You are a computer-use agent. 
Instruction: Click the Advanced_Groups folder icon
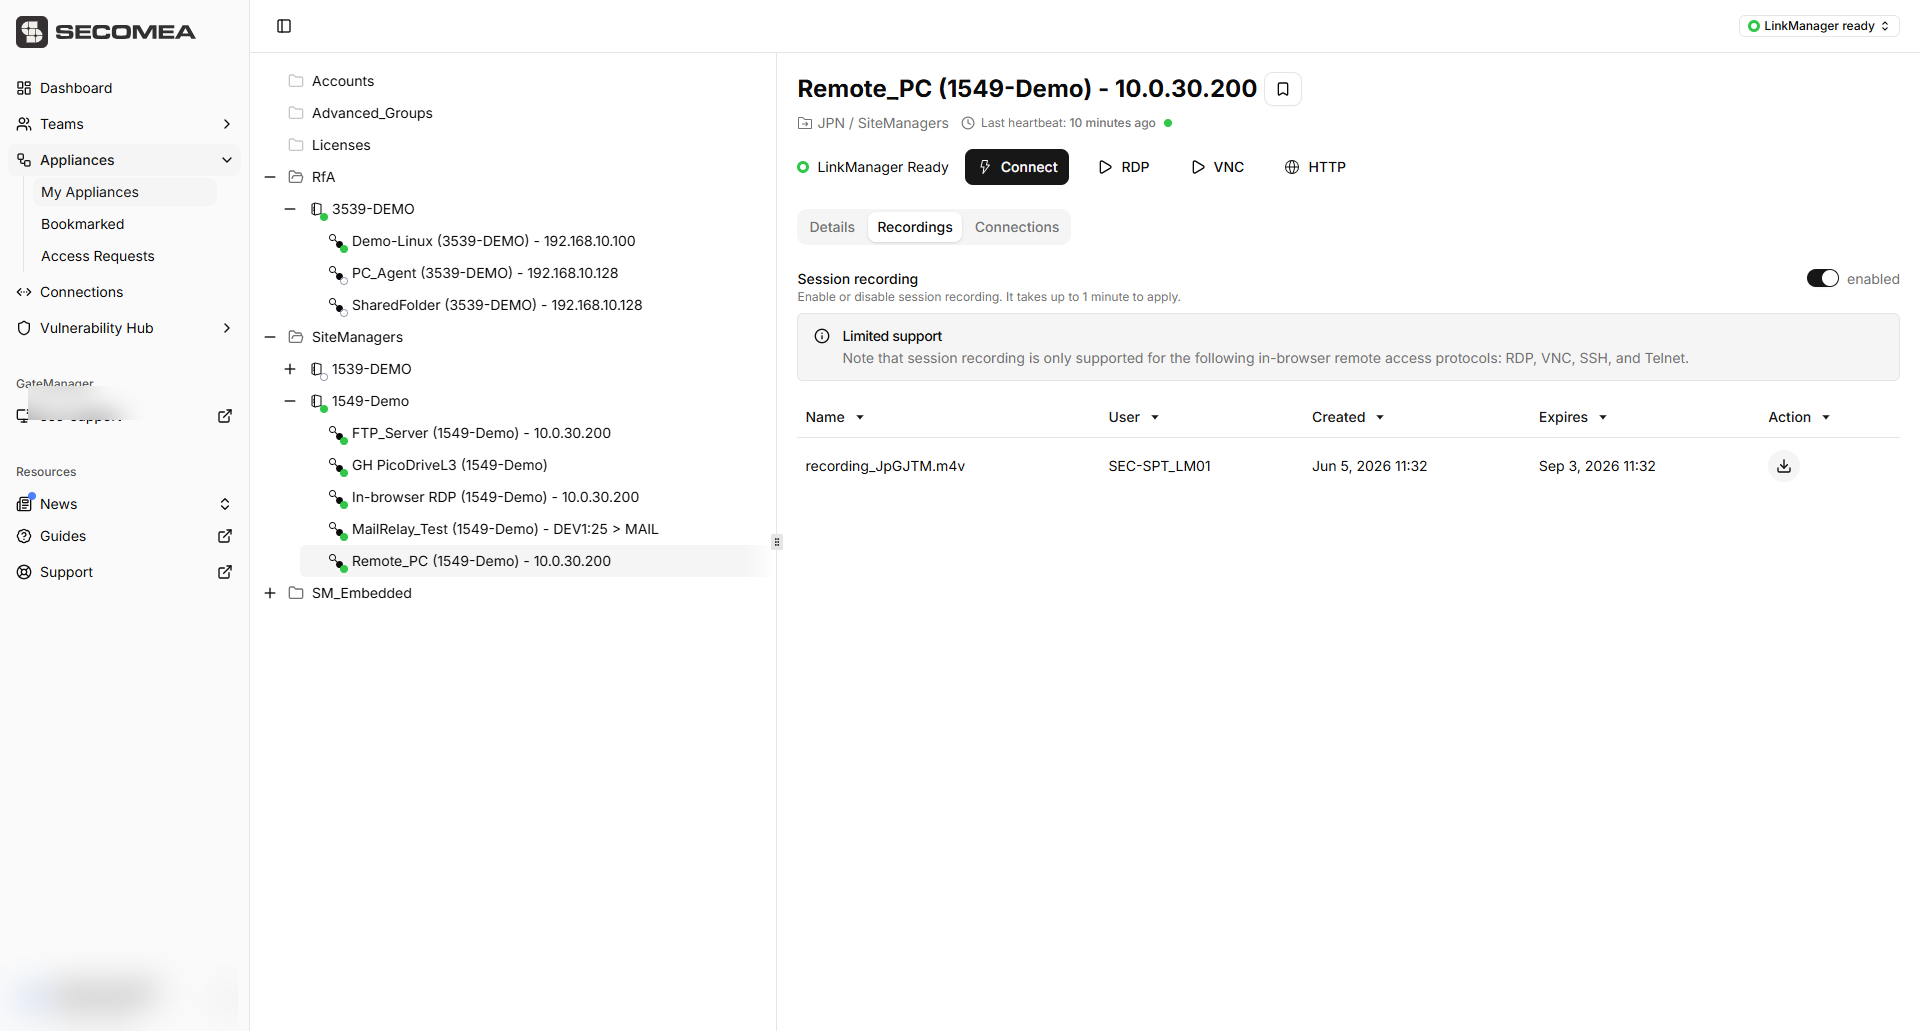point(296,113)
